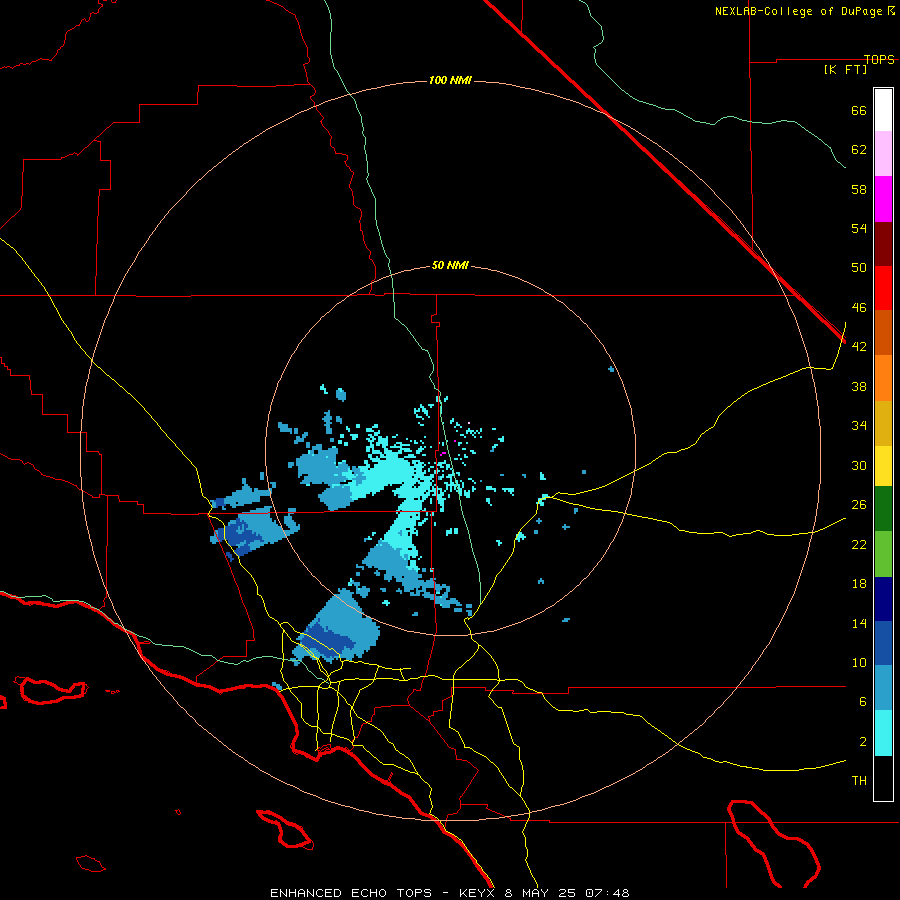Click the "14" legend value
The height and width of the screenshot is (900, 900).
859,623
